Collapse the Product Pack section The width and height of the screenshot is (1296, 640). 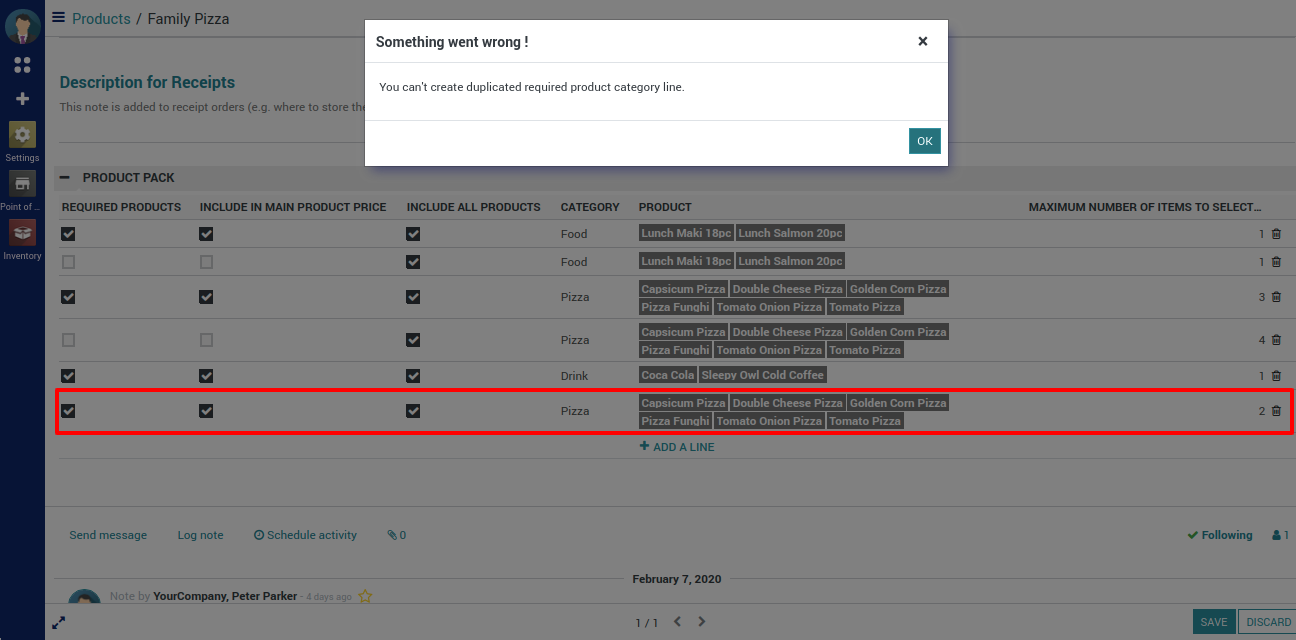65,178
